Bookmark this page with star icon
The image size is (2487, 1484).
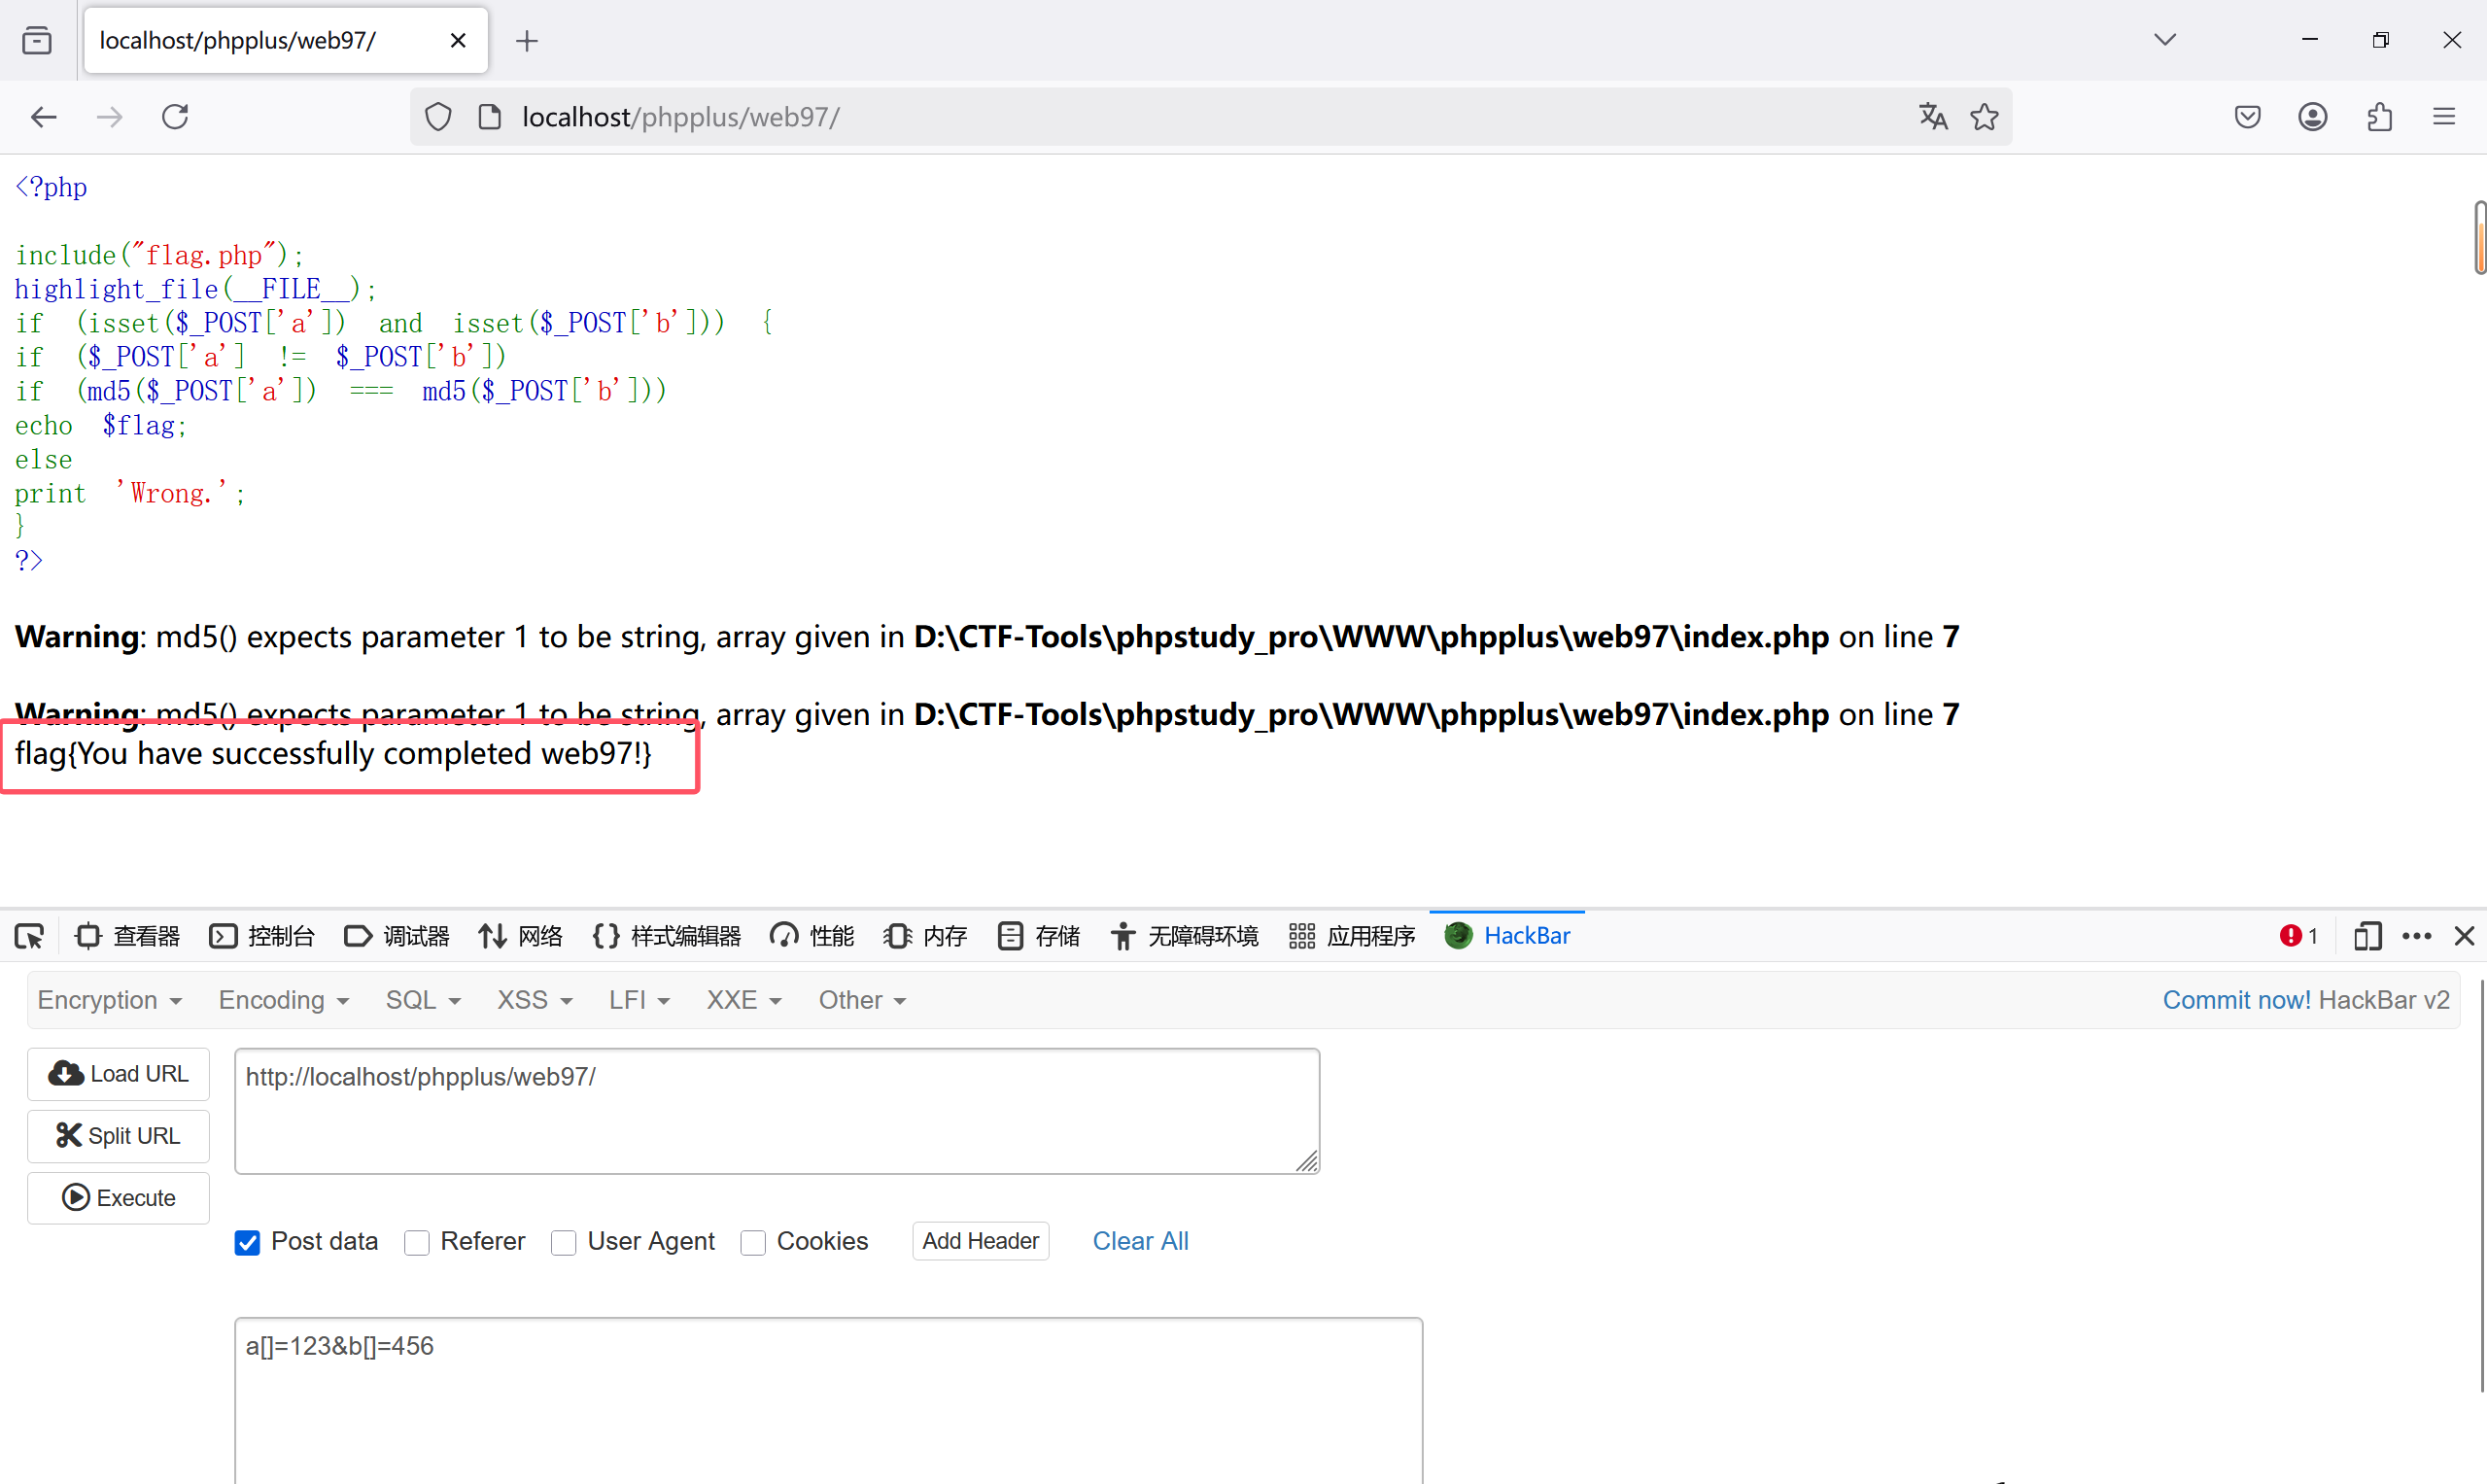[1984, 117]
